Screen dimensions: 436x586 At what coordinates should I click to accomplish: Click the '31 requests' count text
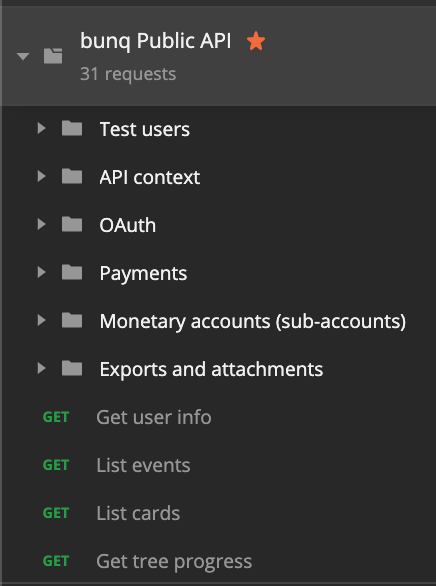[x=128, y=74]
